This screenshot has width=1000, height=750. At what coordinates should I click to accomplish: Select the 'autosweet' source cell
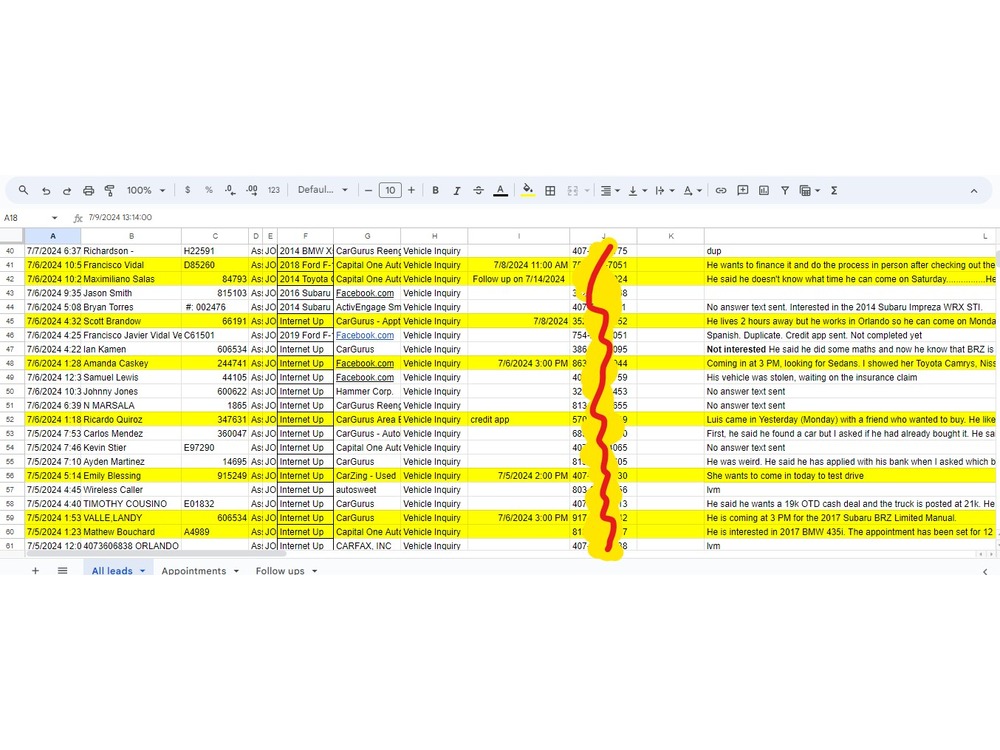(367, 490)
